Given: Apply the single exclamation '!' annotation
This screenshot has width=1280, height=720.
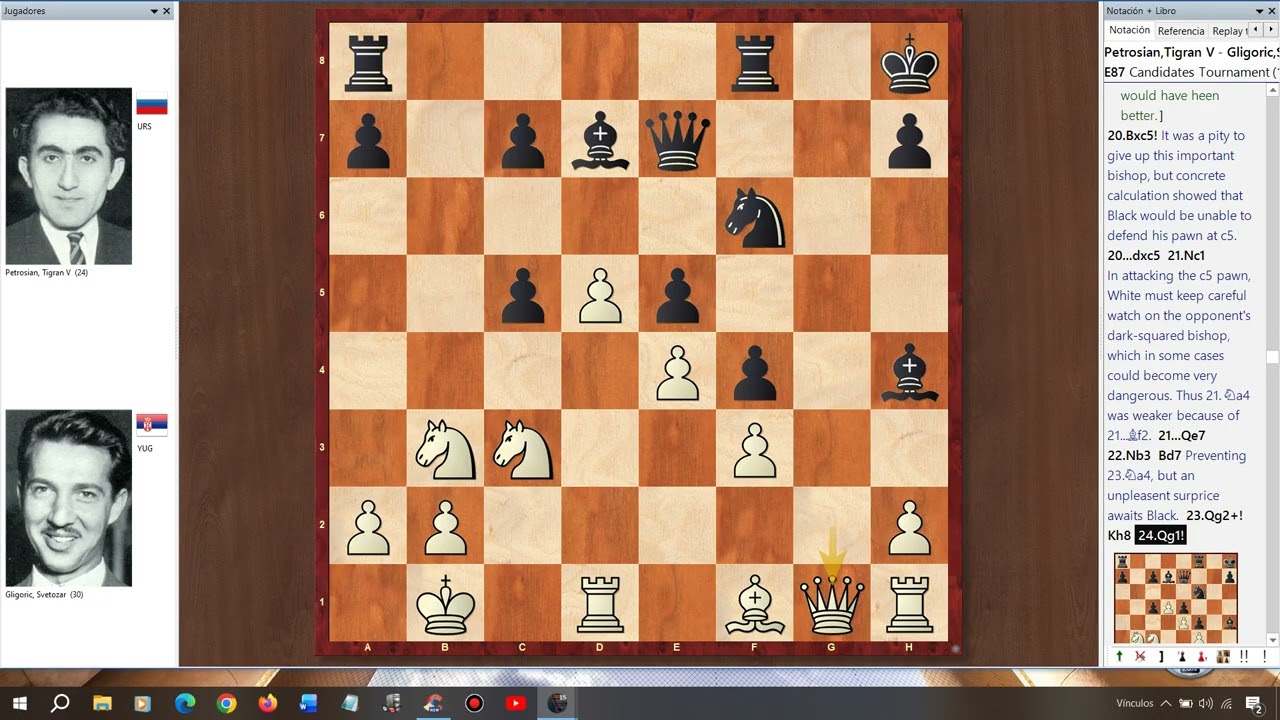Looking at the screenshot, I should (1264, 657).
